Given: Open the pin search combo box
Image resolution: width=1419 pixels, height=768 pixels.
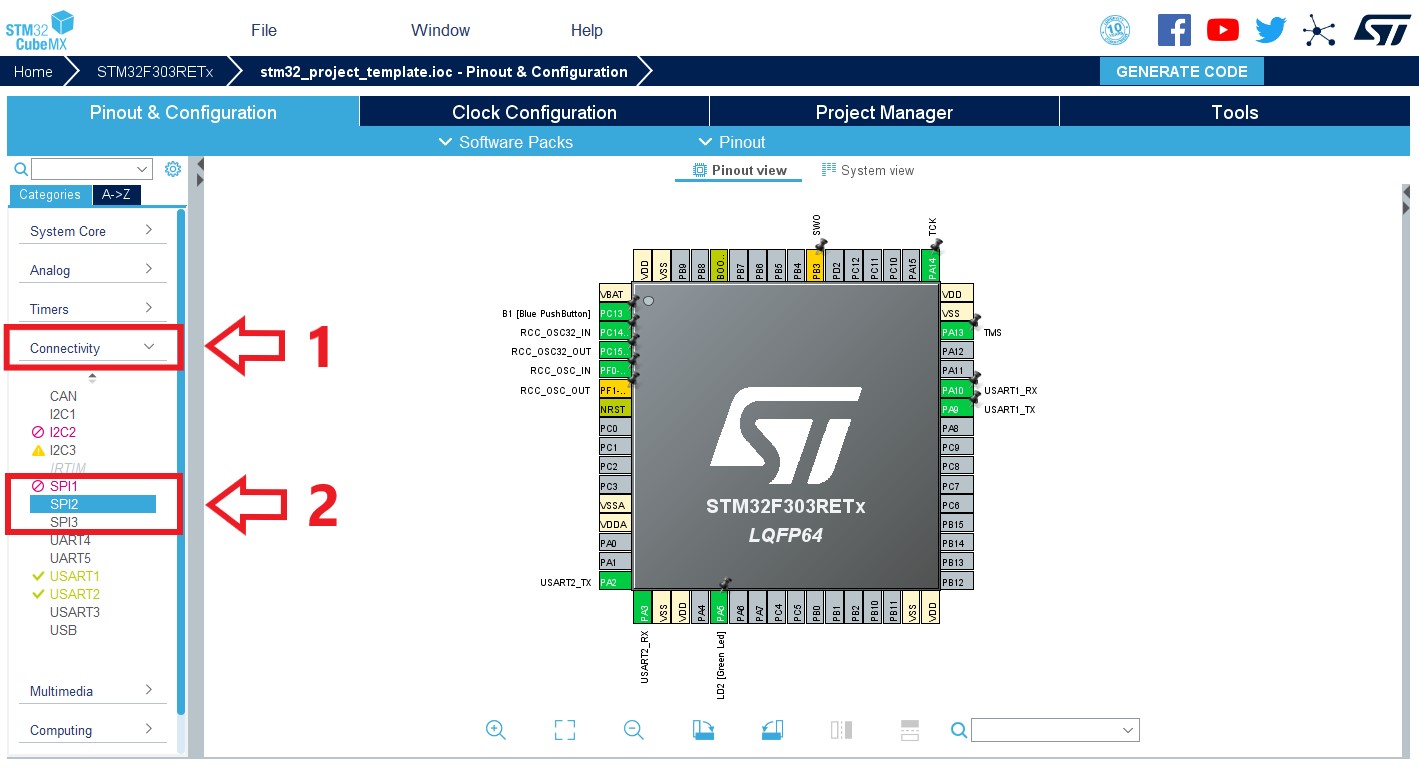Looking at the screenshot, I should pyautogui.click(x=1055, y=730).
